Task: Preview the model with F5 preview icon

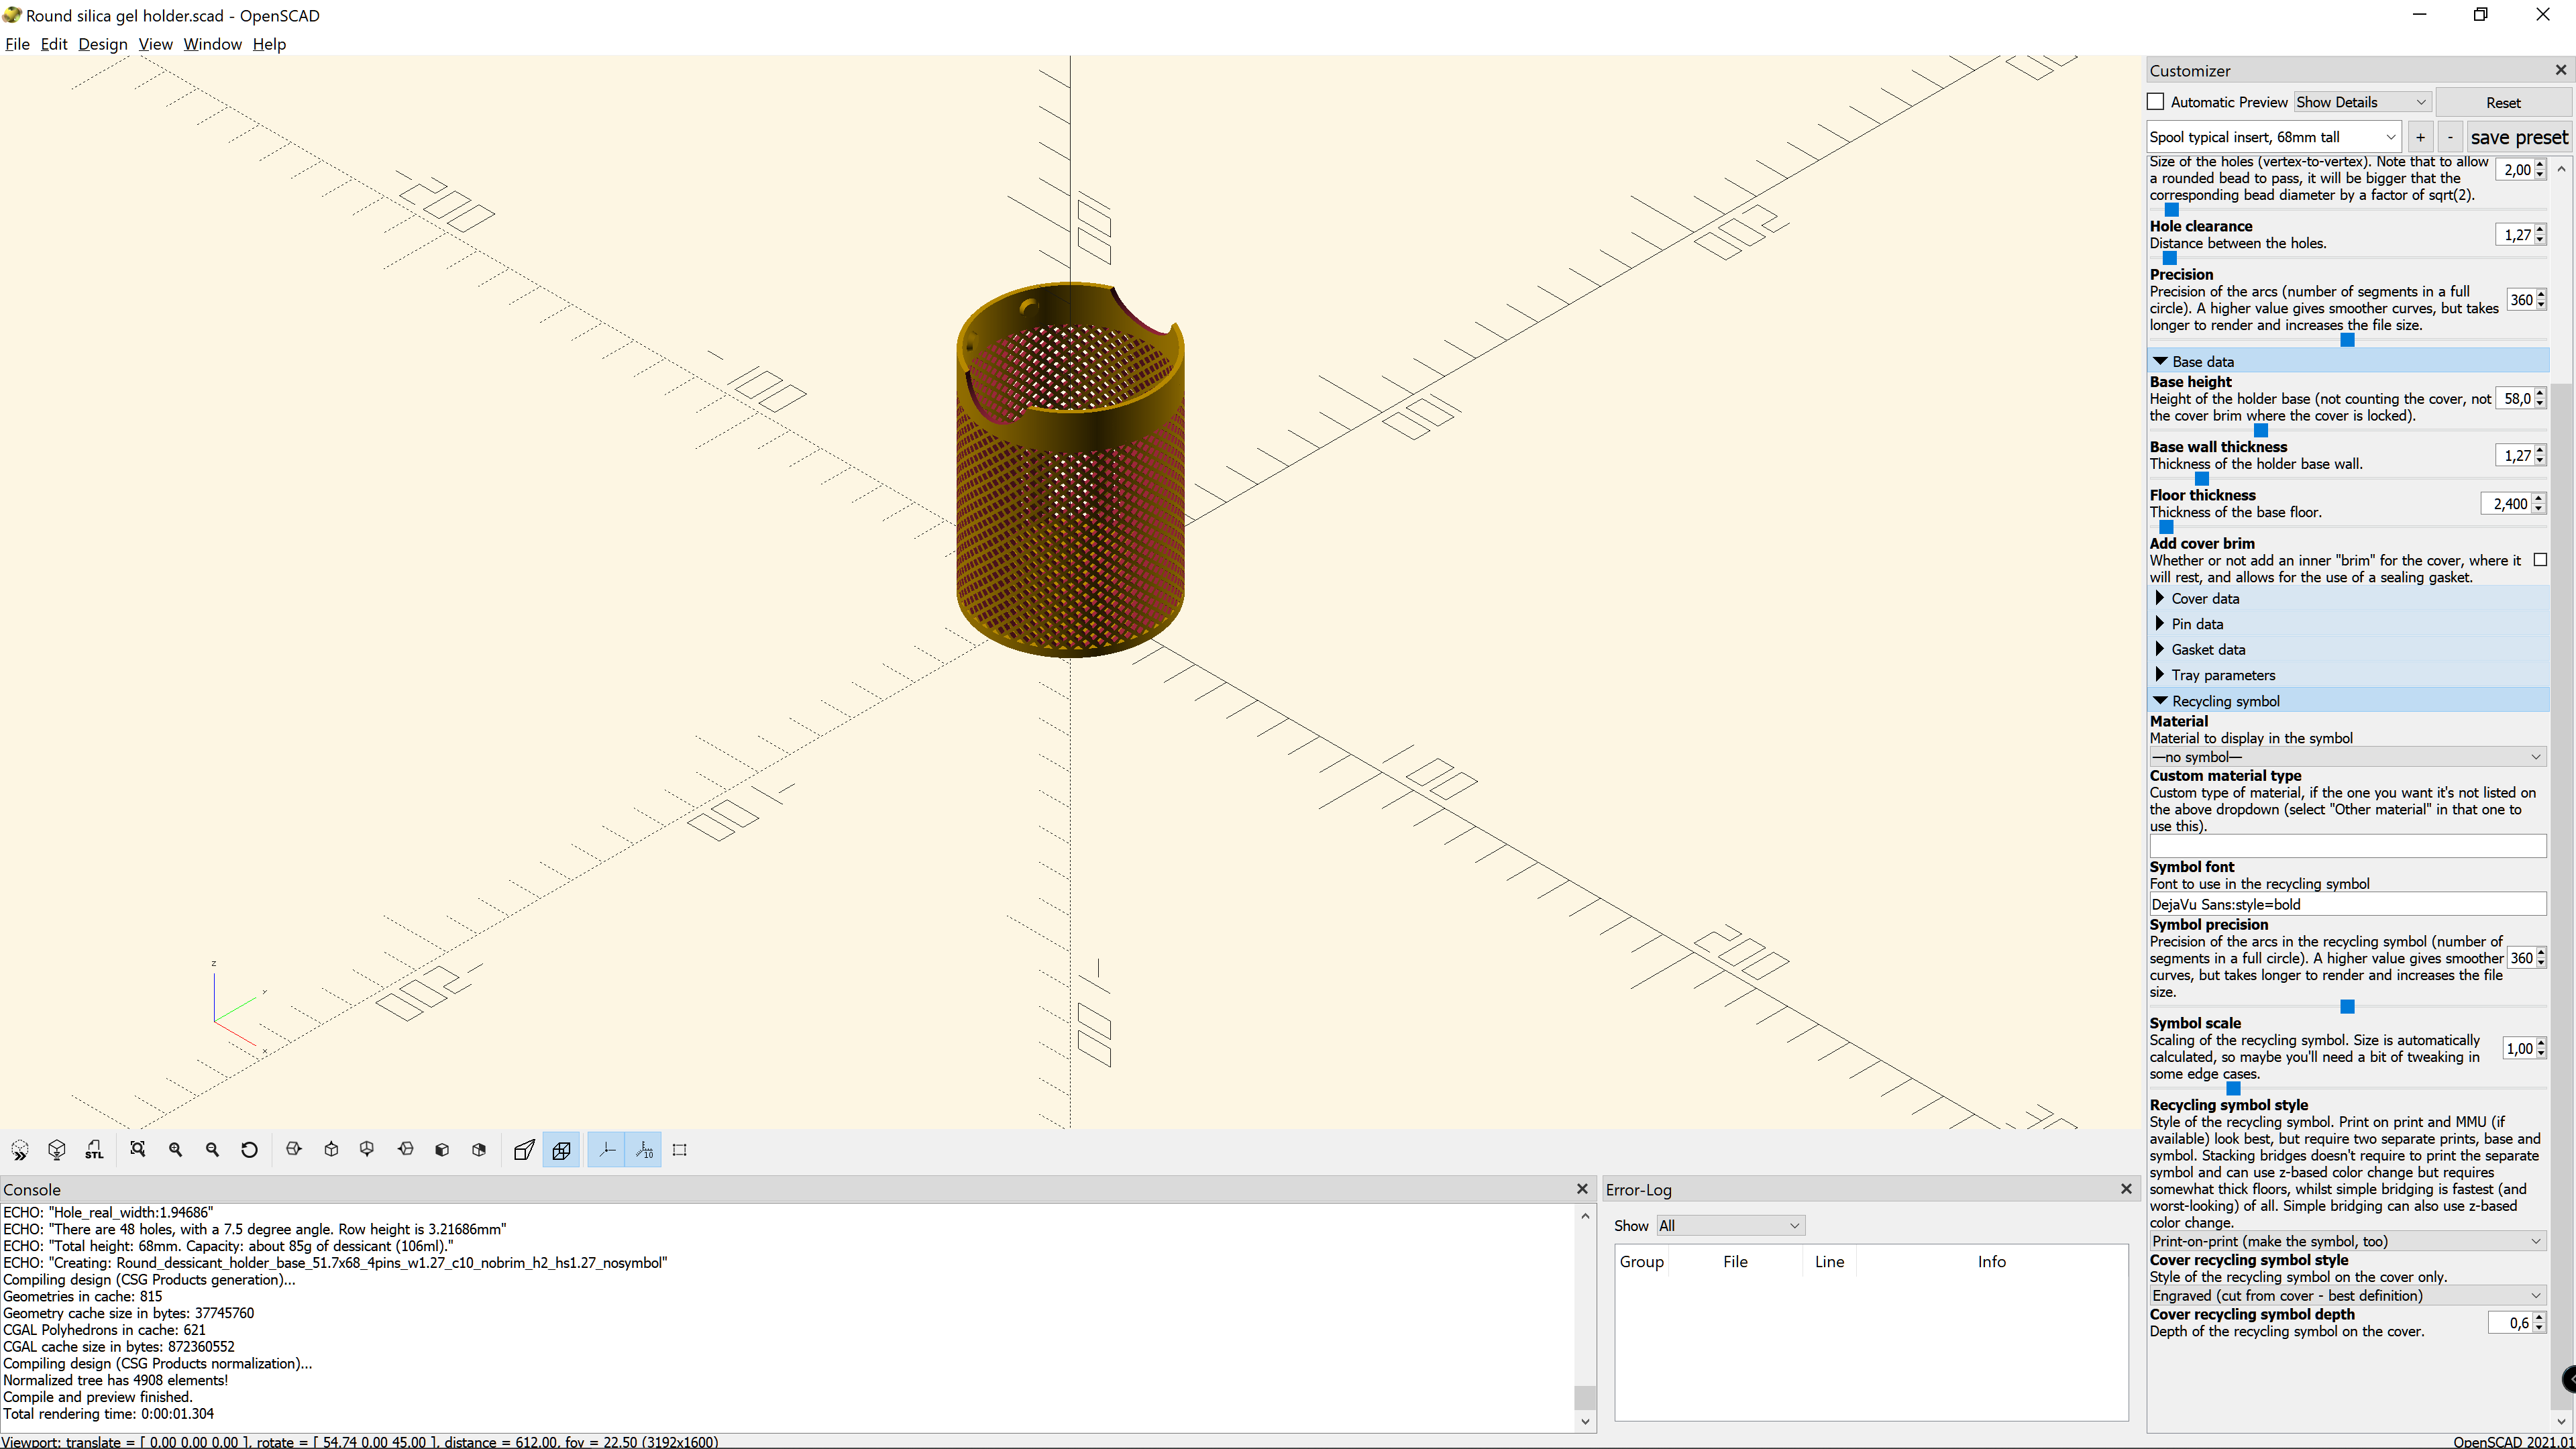Action: pos(20,1149)
